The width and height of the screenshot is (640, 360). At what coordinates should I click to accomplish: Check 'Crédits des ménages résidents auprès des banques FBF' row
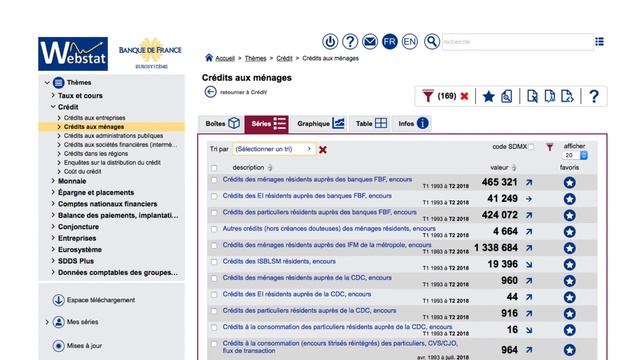coord(214,180)
